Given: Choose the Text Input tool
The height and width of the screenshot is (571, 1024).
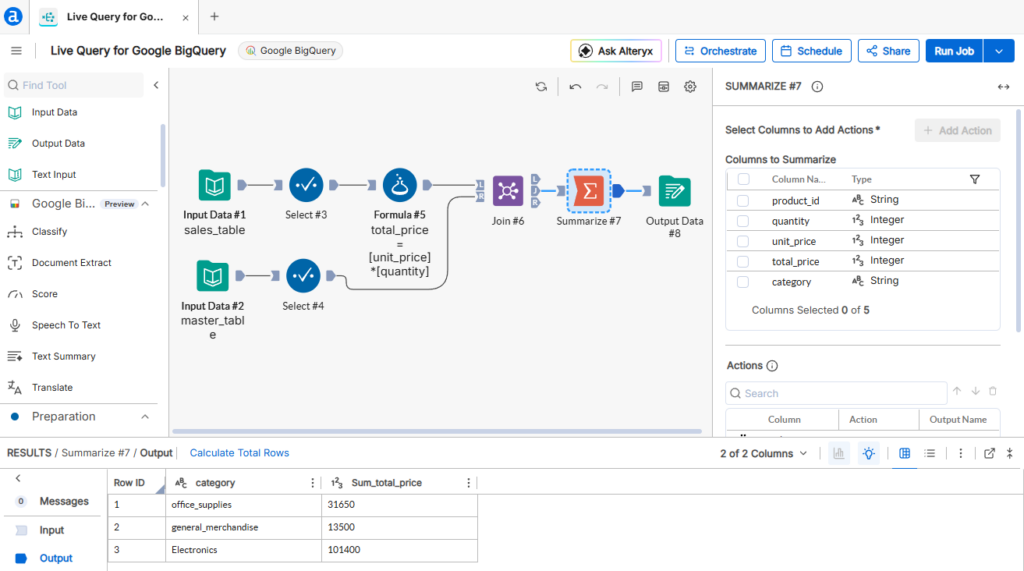Looking at the screenshot, I should 54,174.
